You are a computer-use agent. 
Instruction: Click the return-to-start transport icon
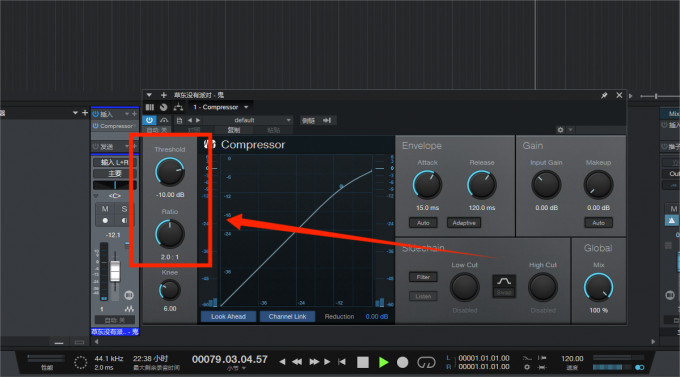tap(342, 362)
